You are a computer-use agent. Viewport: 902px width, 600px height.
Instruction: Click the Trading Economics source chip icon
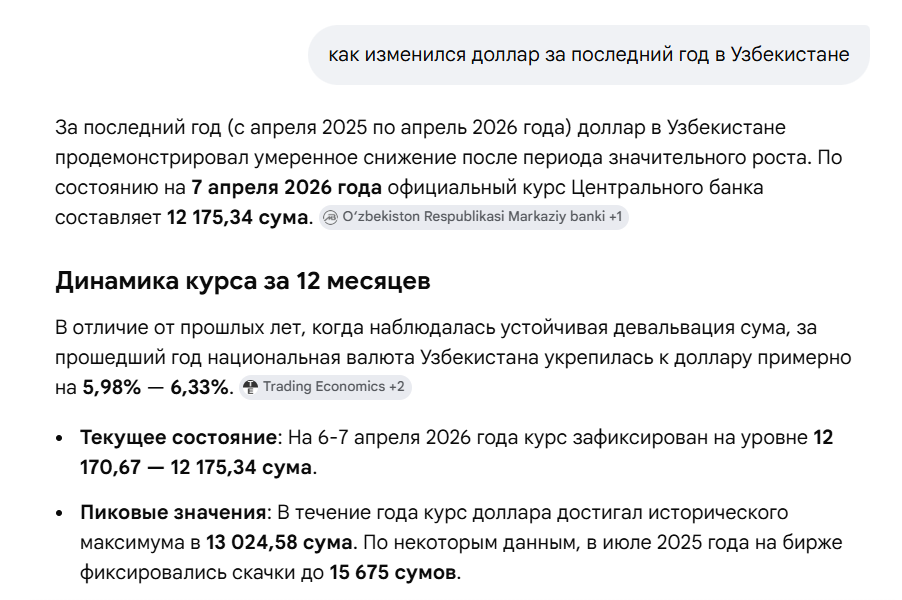(250, 387)
